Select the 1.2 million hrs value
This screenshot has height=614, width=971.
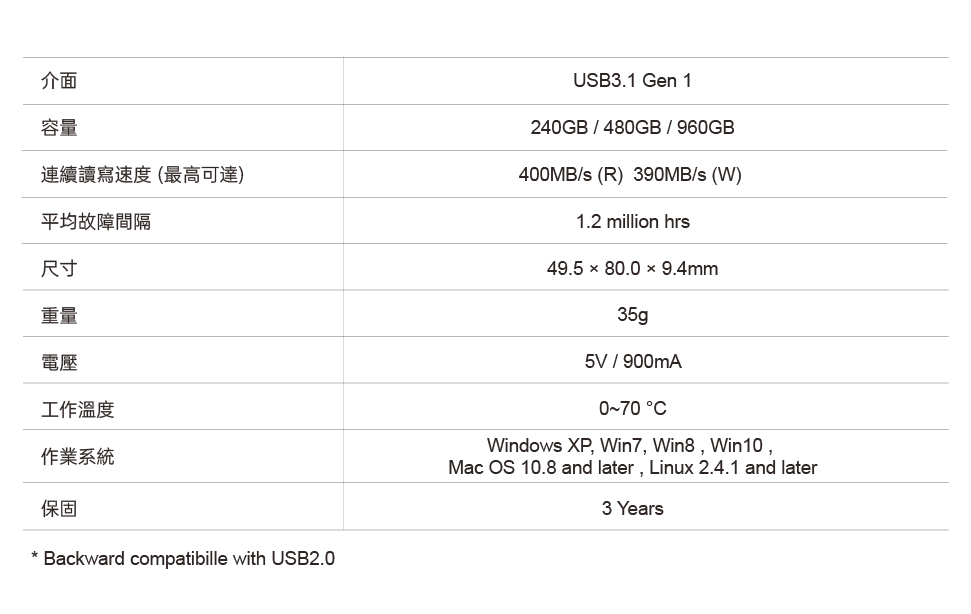632,222
